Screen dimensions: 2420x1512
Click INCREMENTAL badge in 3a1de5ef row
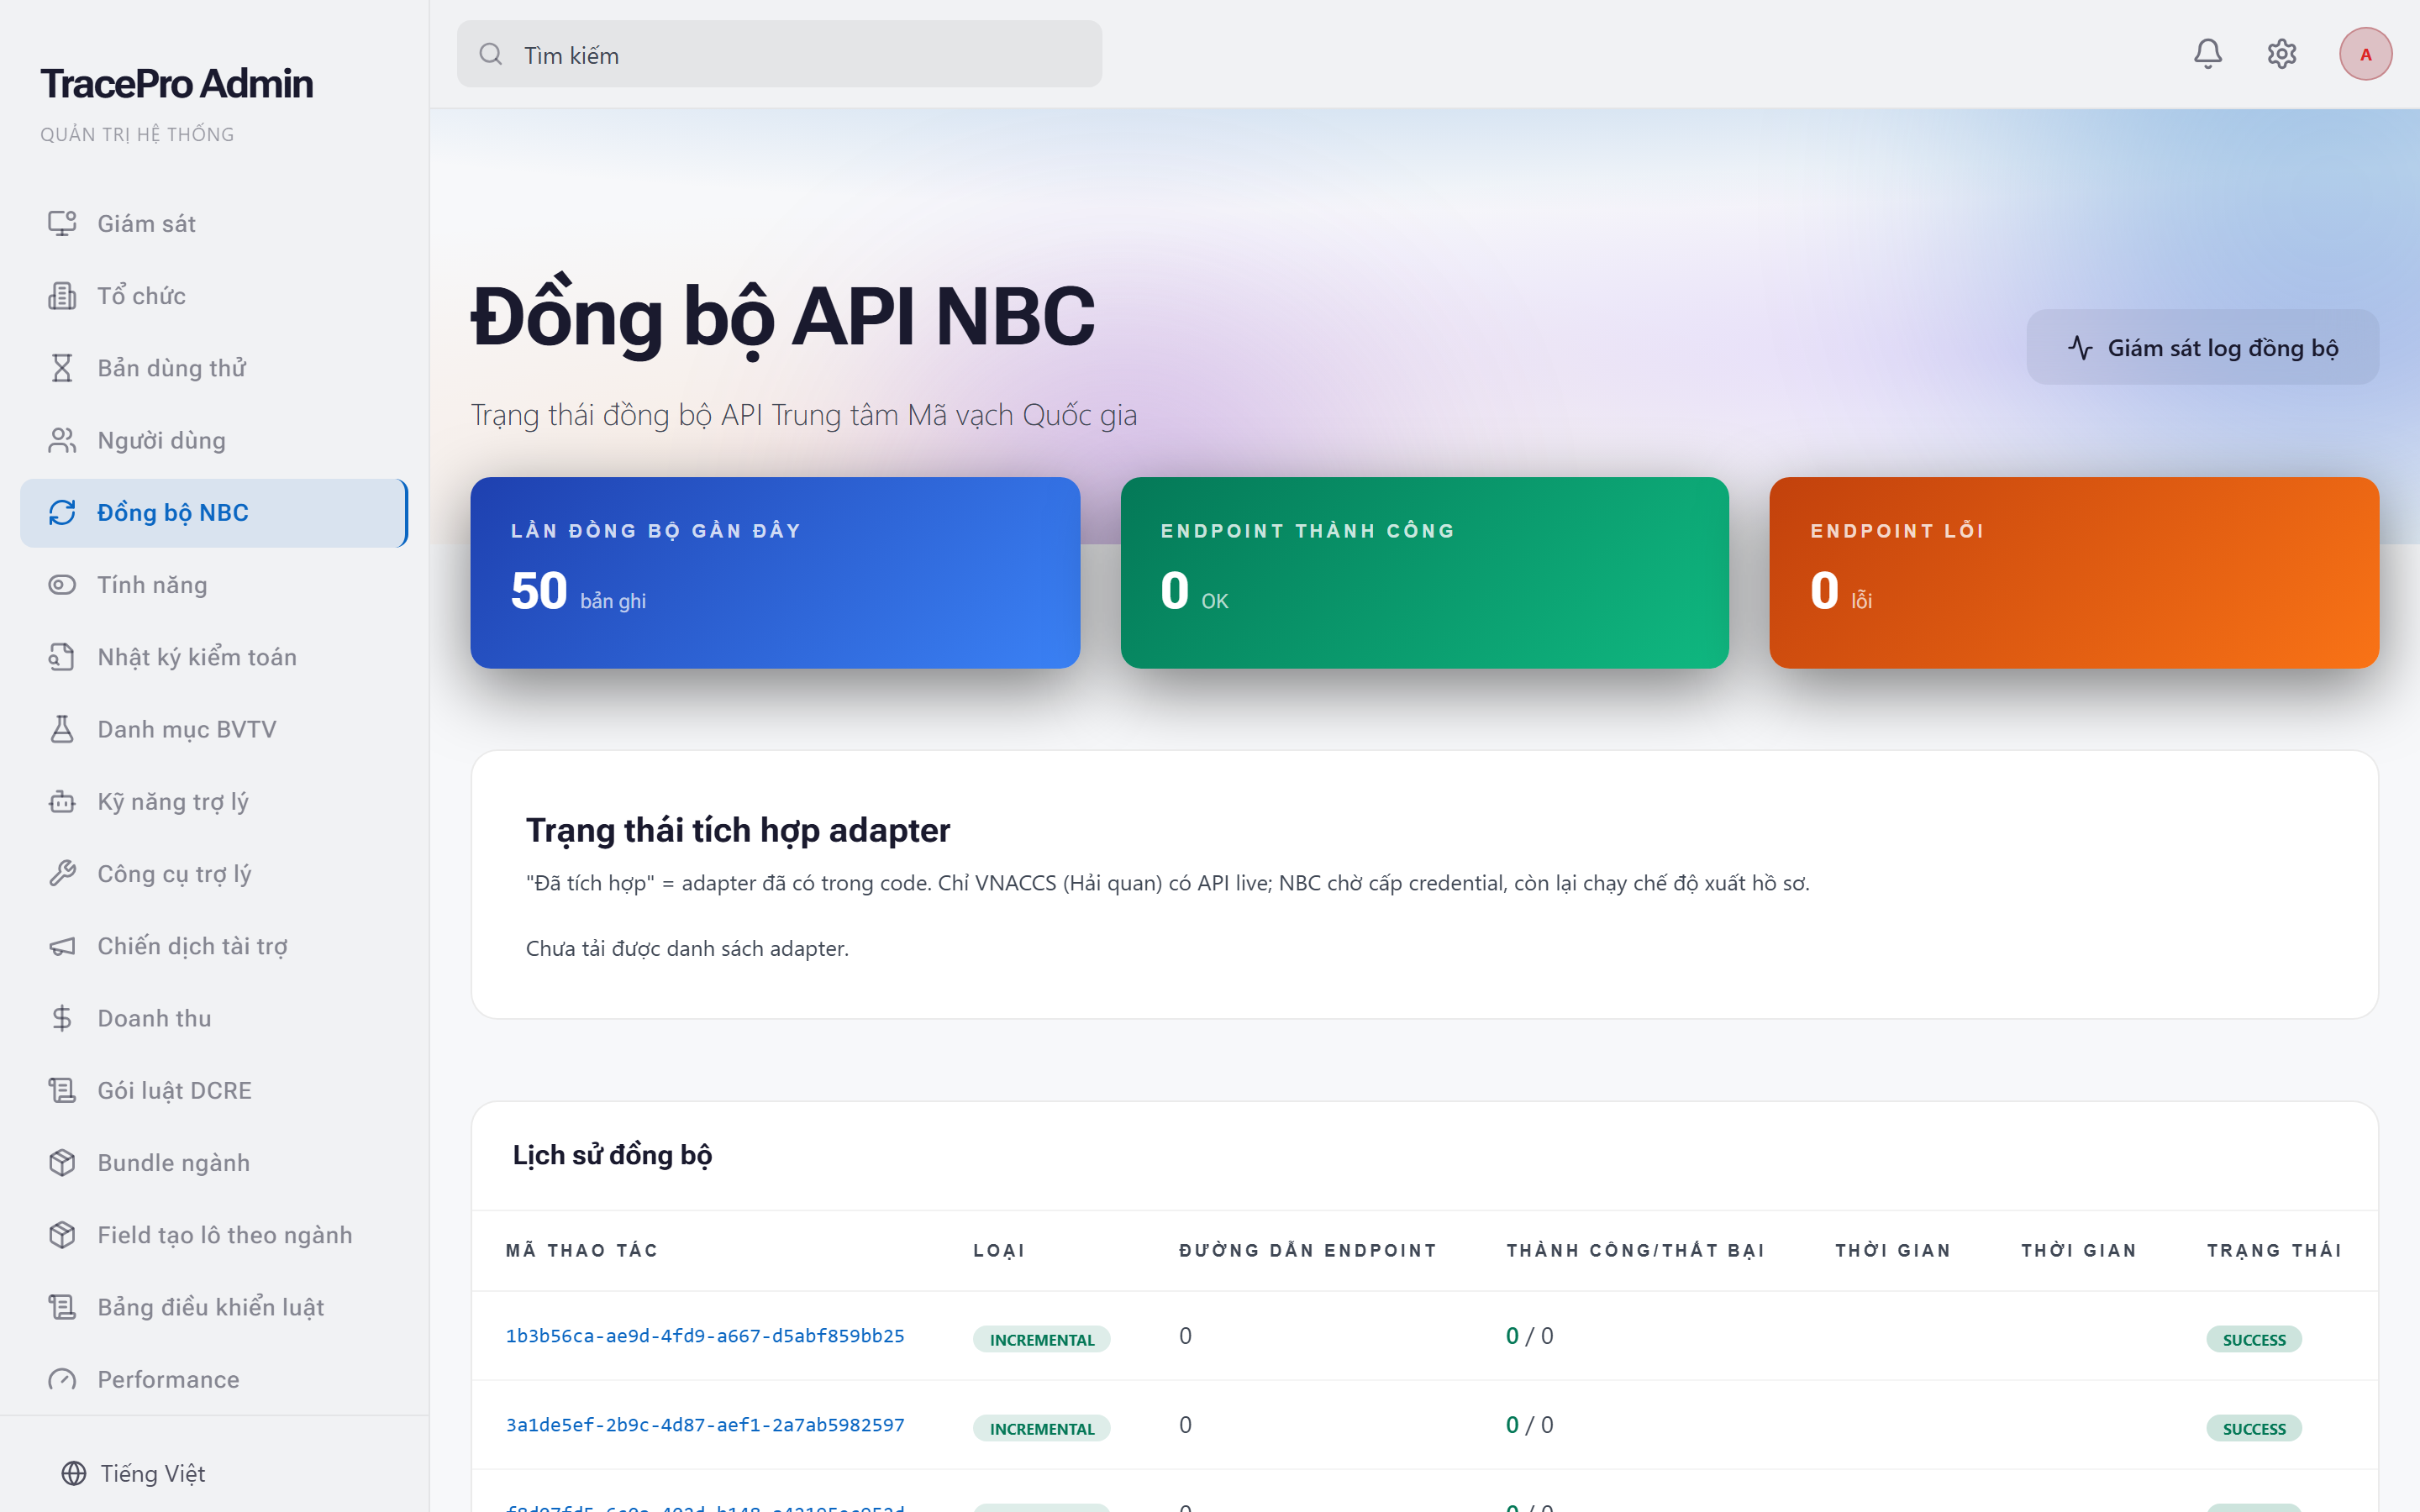(x=1041, y=1428)
